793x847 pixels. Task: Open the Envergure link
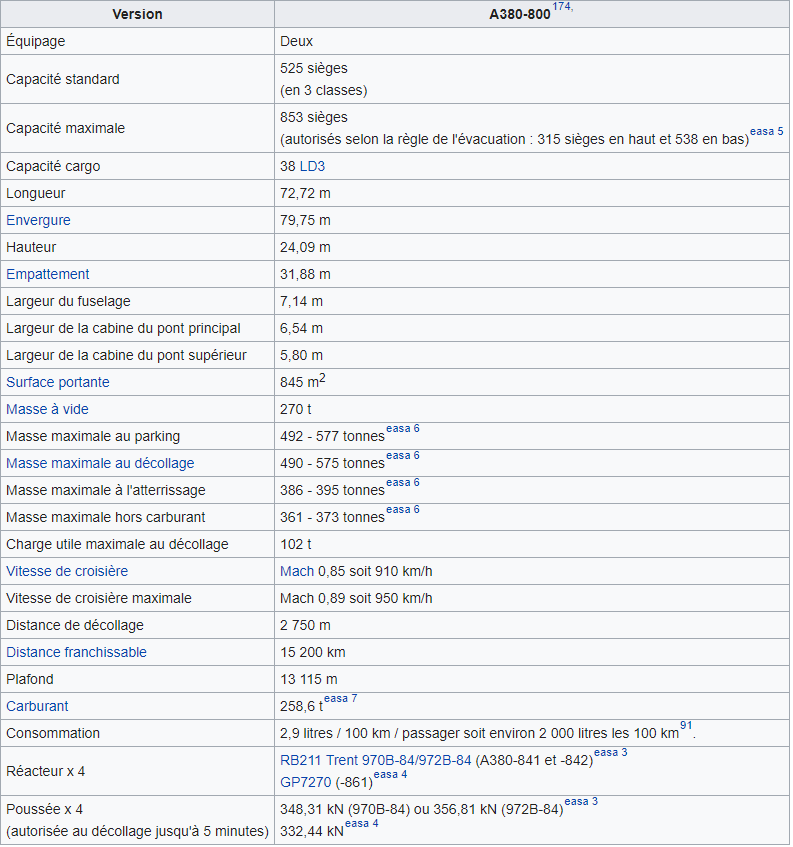tap(38, 220)
